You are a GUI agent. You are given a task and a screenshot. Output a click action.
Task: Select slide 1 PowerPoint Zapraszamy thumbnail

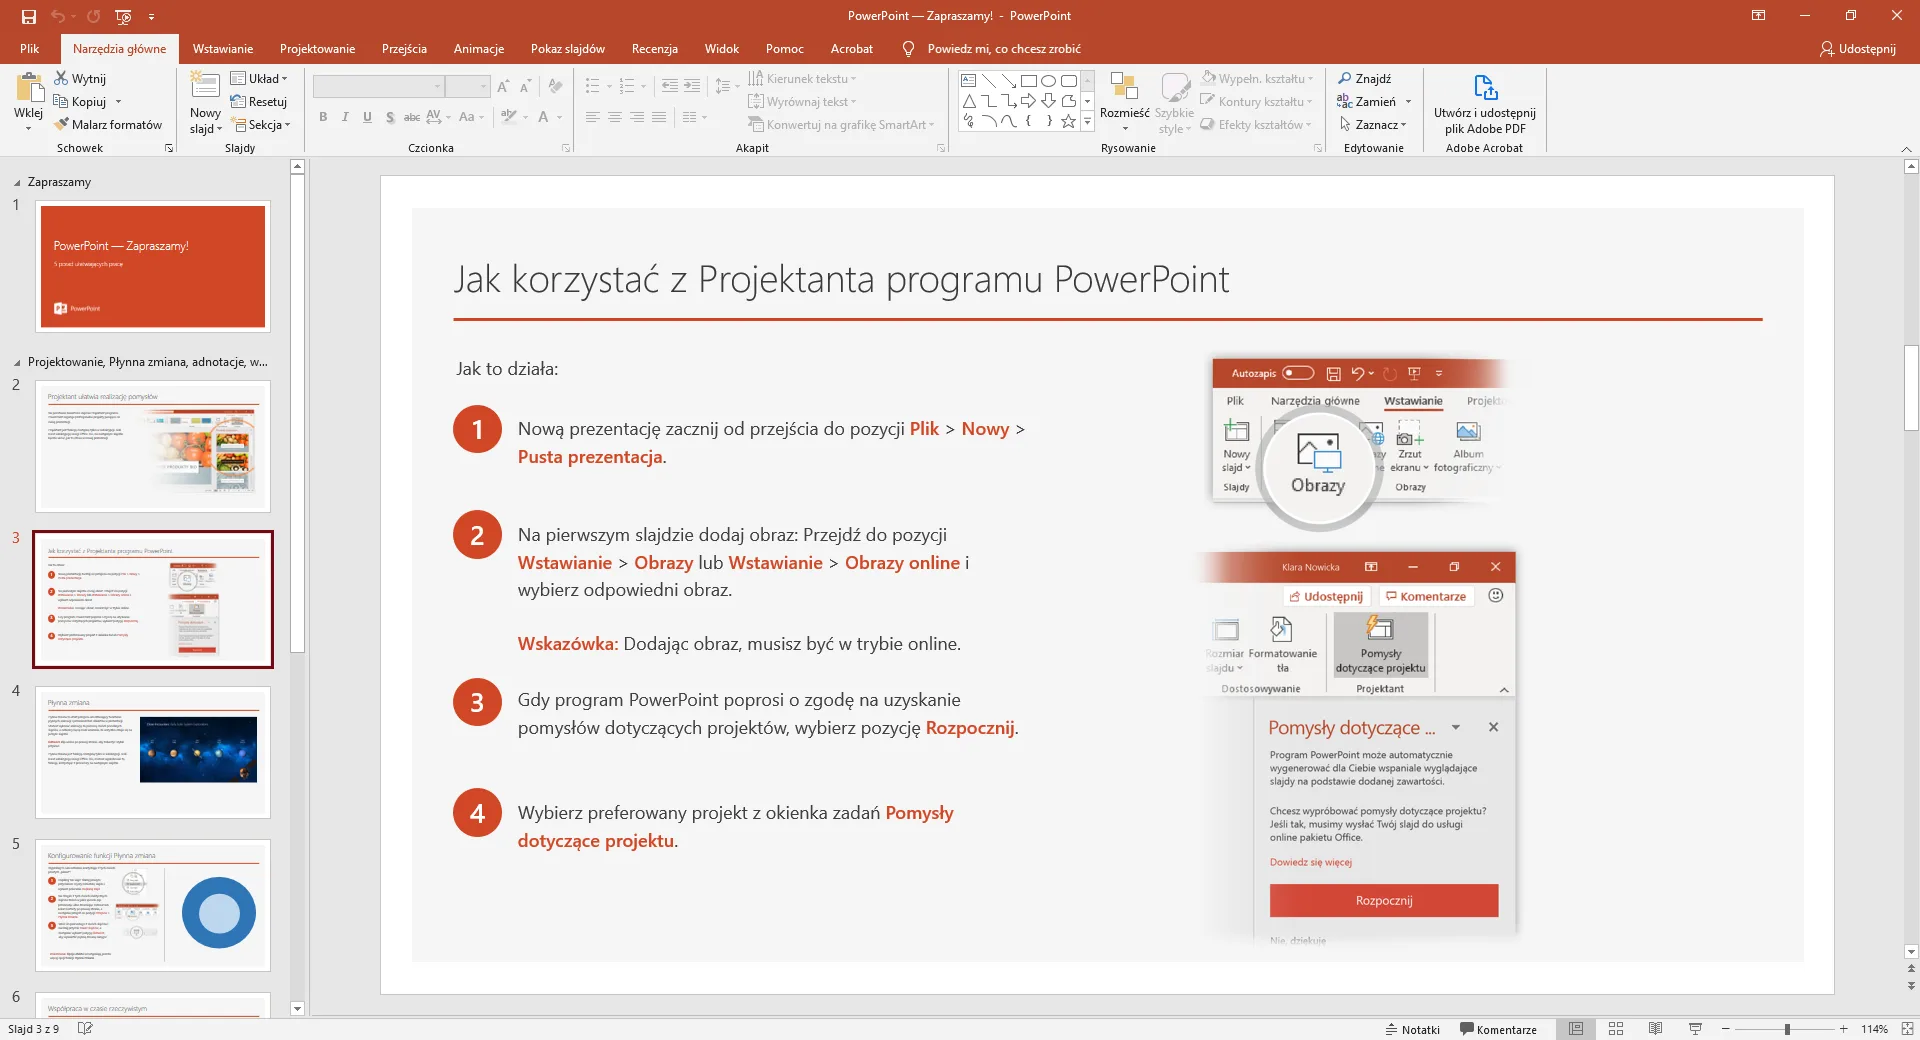pos(153,266)
